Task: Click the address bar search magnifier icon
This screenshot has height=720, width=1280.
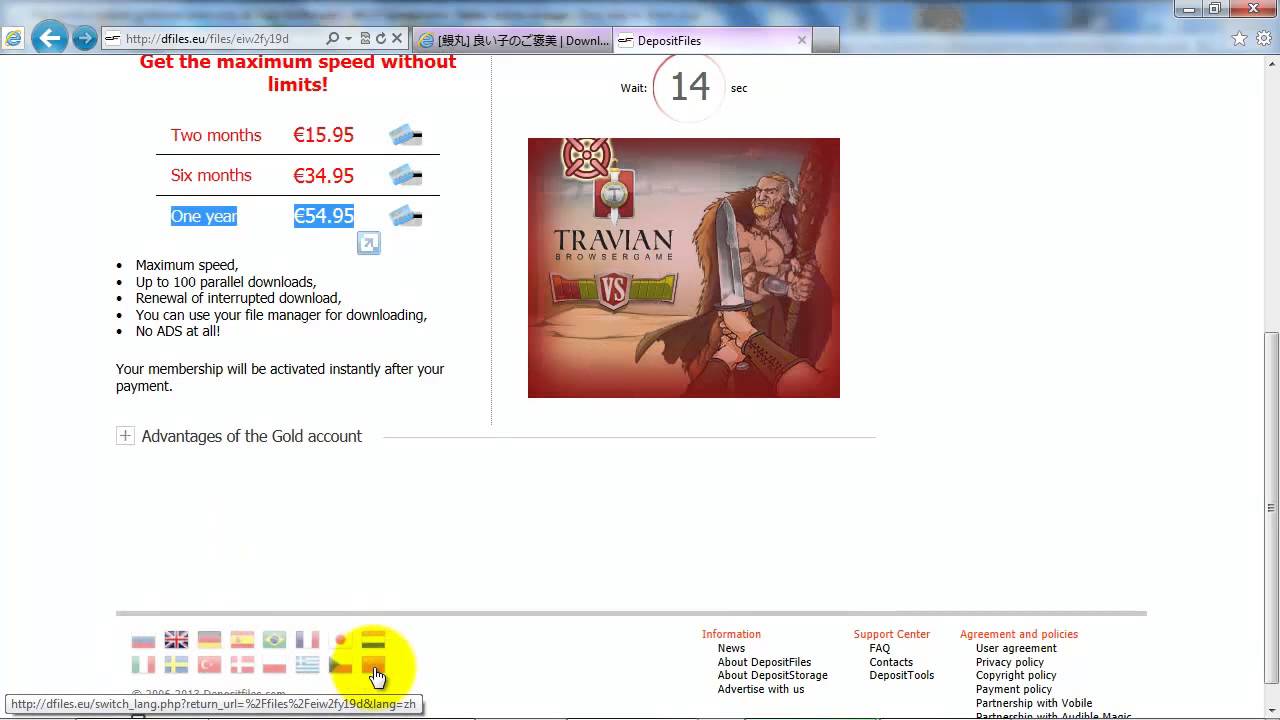Action: coord(332,39)
